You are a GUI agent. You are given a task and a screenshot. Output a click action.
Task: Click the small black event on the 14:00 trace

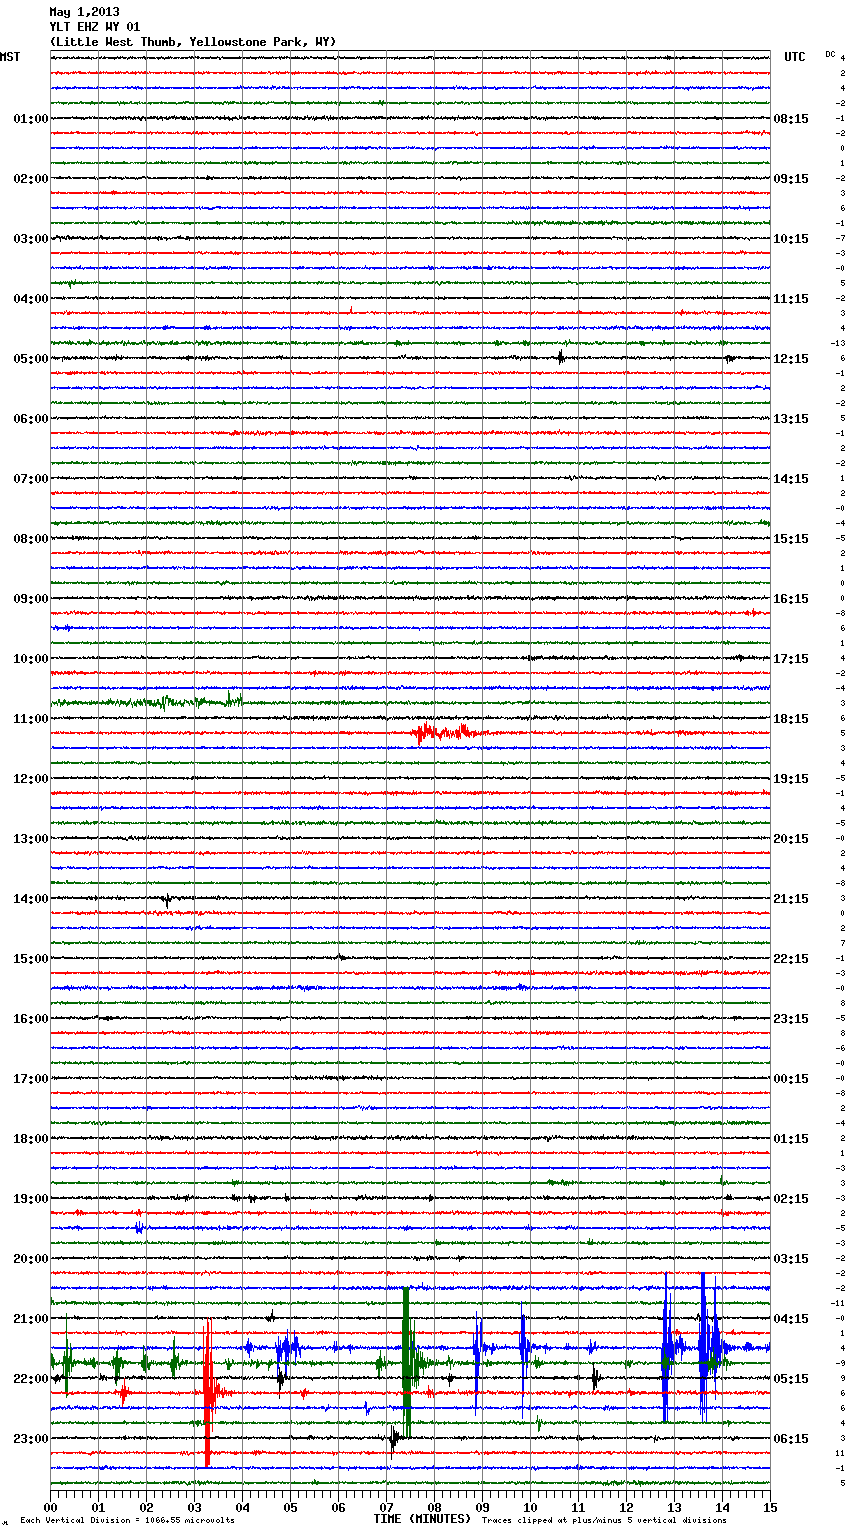pyautogui.click(x=167, y=899)
